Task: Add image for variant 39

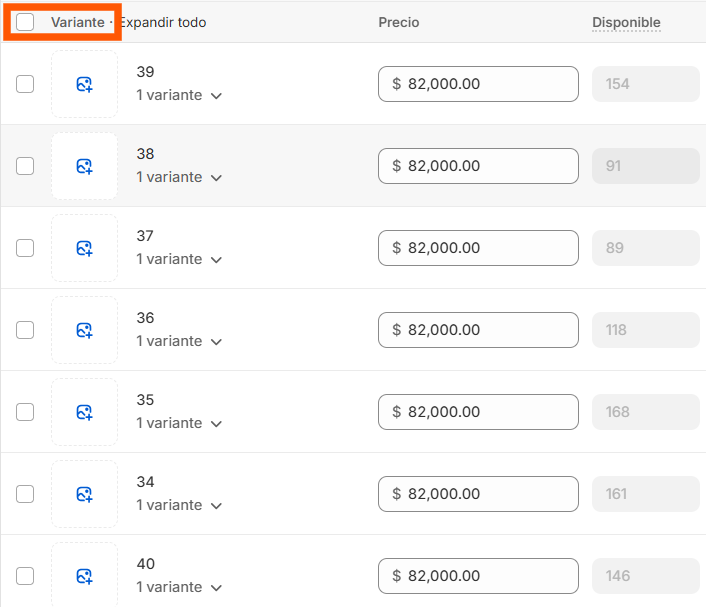Action: pyautogui.click(x=85, y=84)
